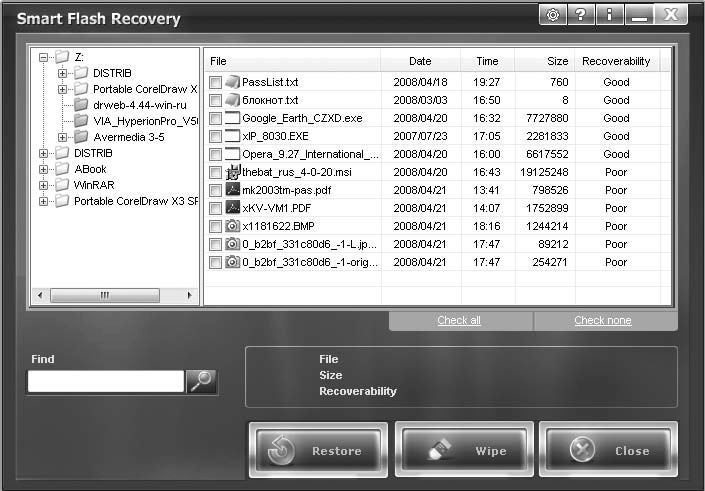
Task: Click the блокнот.txt file icon
Action: (232, 100)
